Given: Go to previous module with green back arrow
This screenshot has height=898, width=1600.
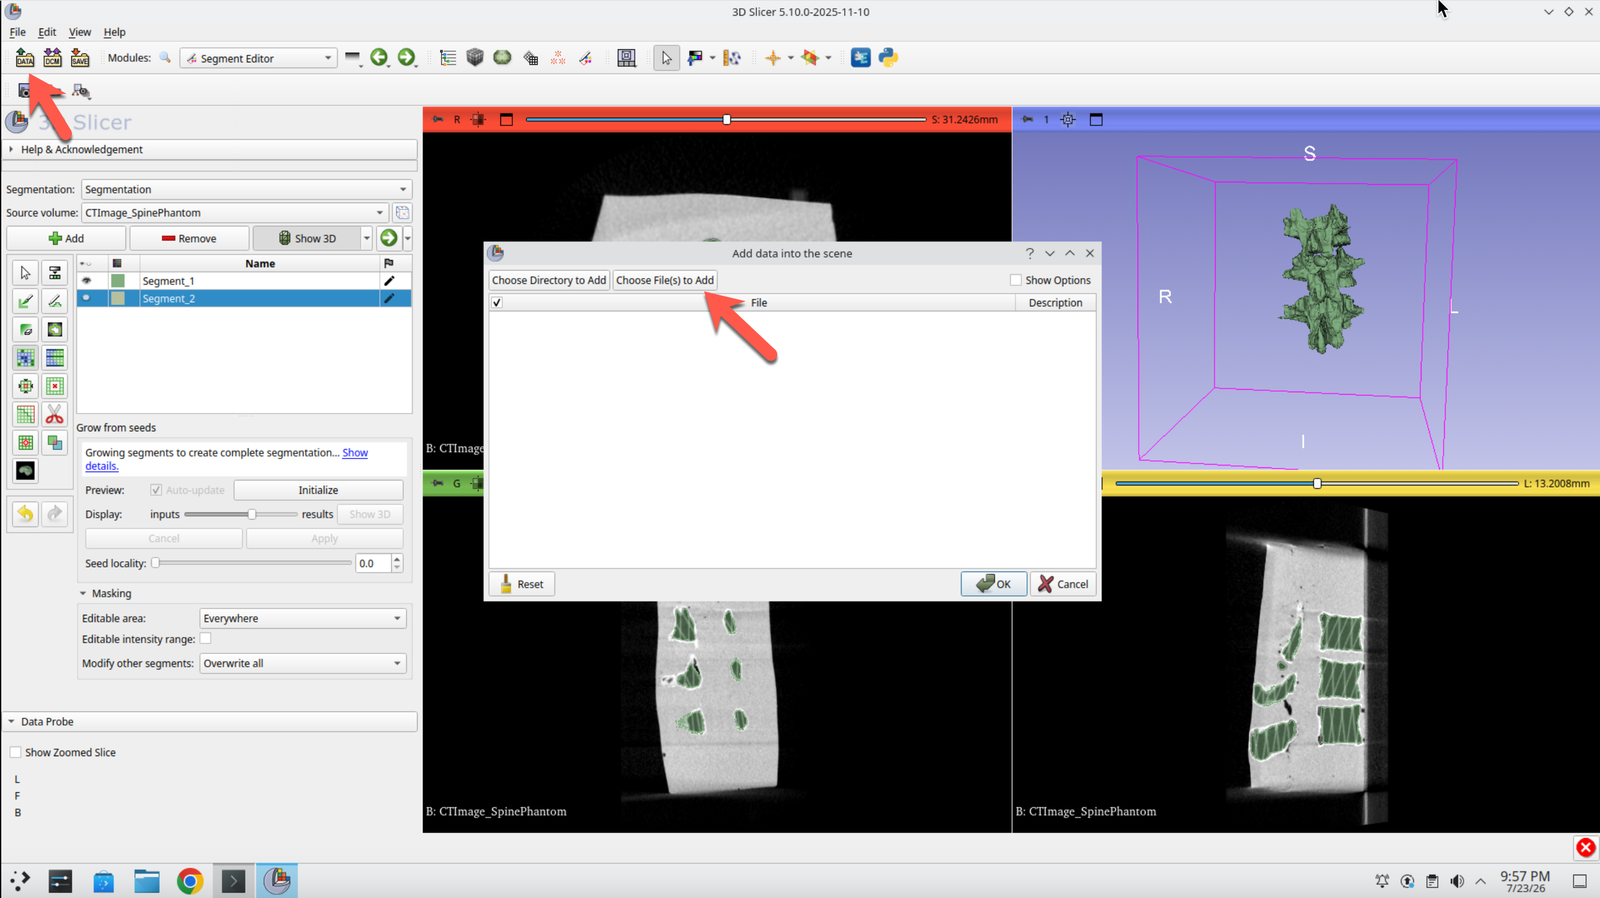Looking at the screenshot, I should tap(379, 58).
